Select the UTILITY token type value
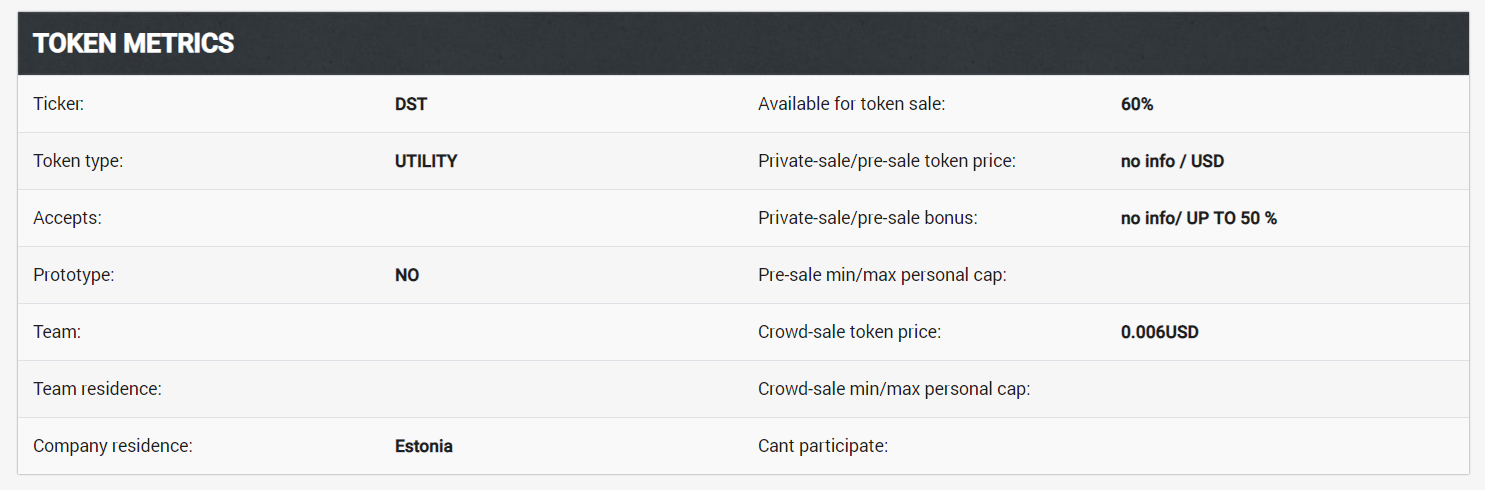This screenshot has width=1485, height=490. [426, 161]
